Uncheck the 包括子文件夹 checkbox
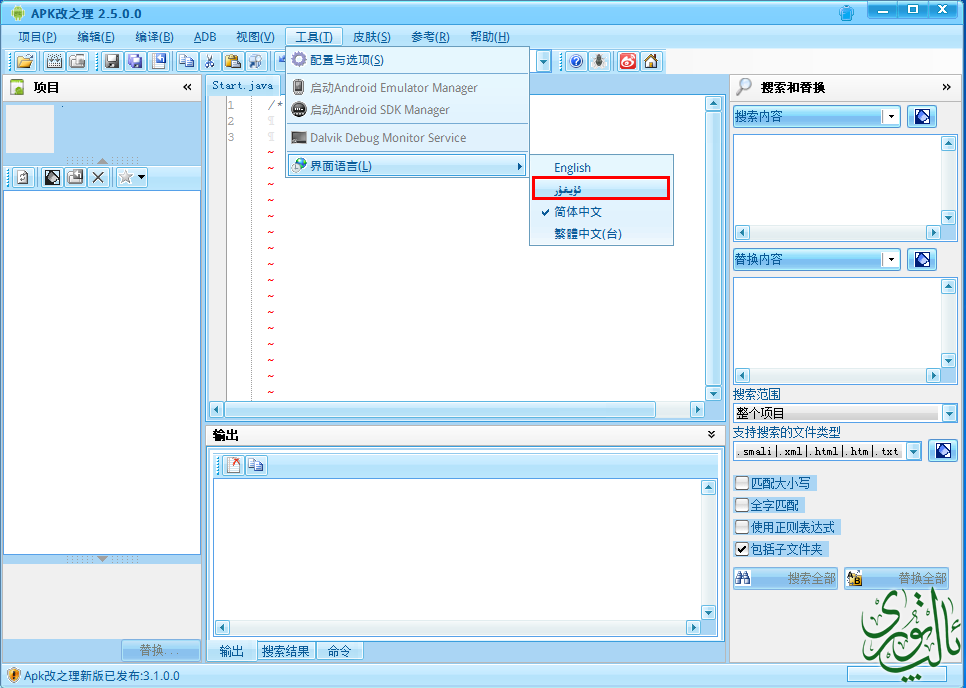Viewport: 966px width, 688px height. pos(742,549)
